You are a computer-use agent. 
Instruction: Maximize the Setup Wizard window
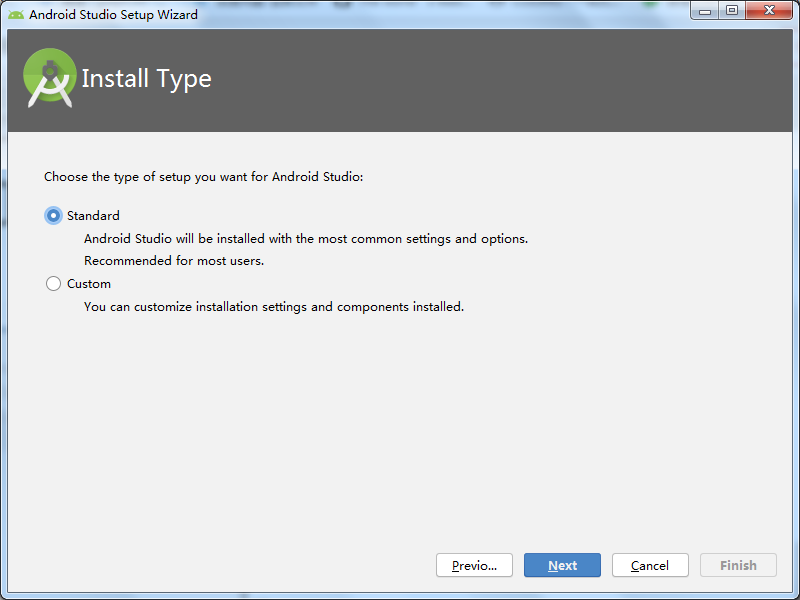[732, 10]
